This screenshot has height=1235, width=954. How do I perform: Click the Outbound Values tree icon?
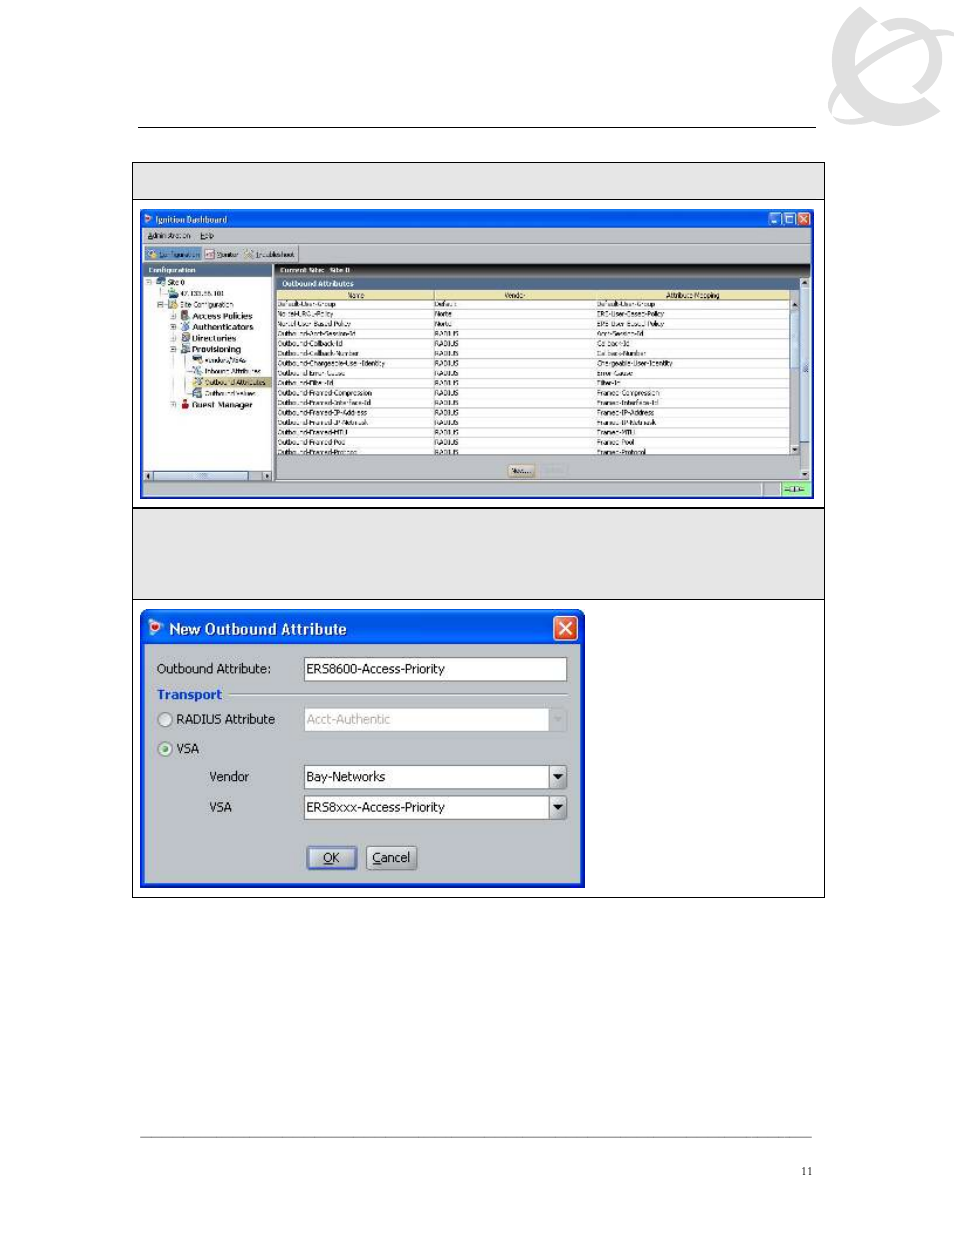click(197, 393)
